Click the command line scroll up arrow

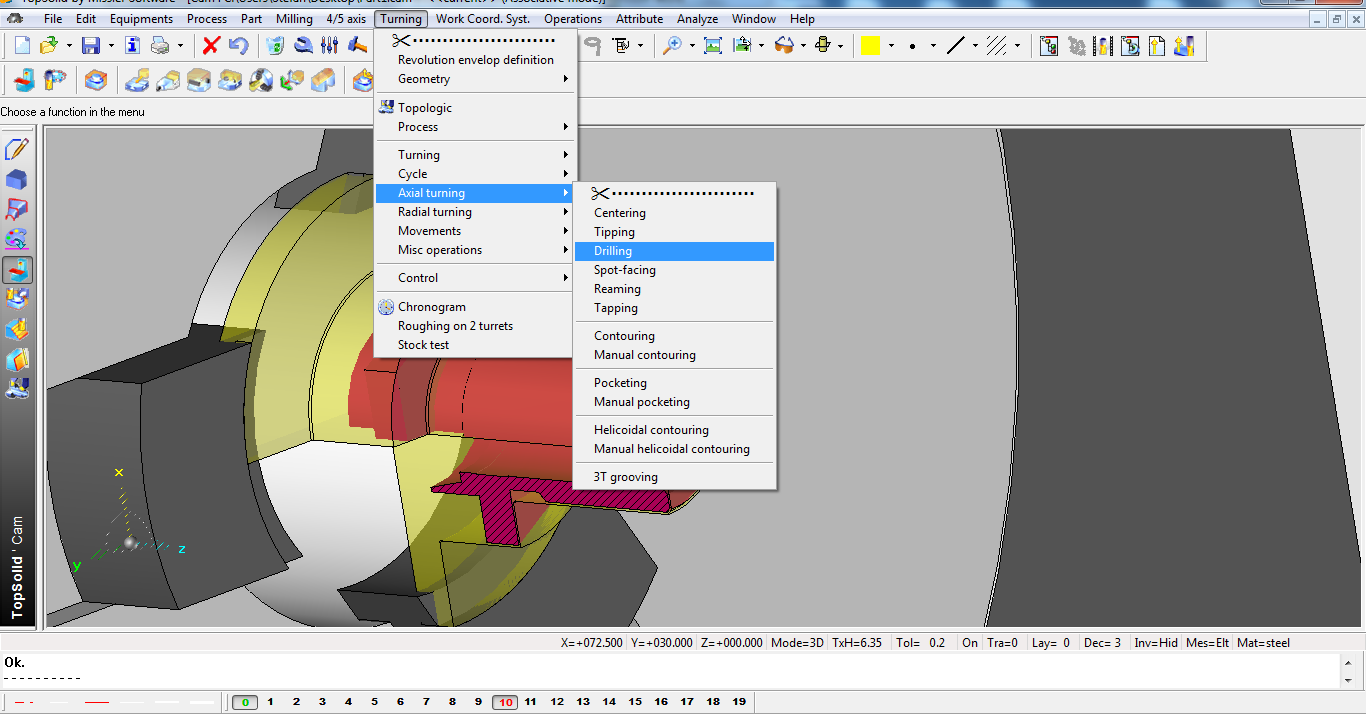coord(1349,662)
